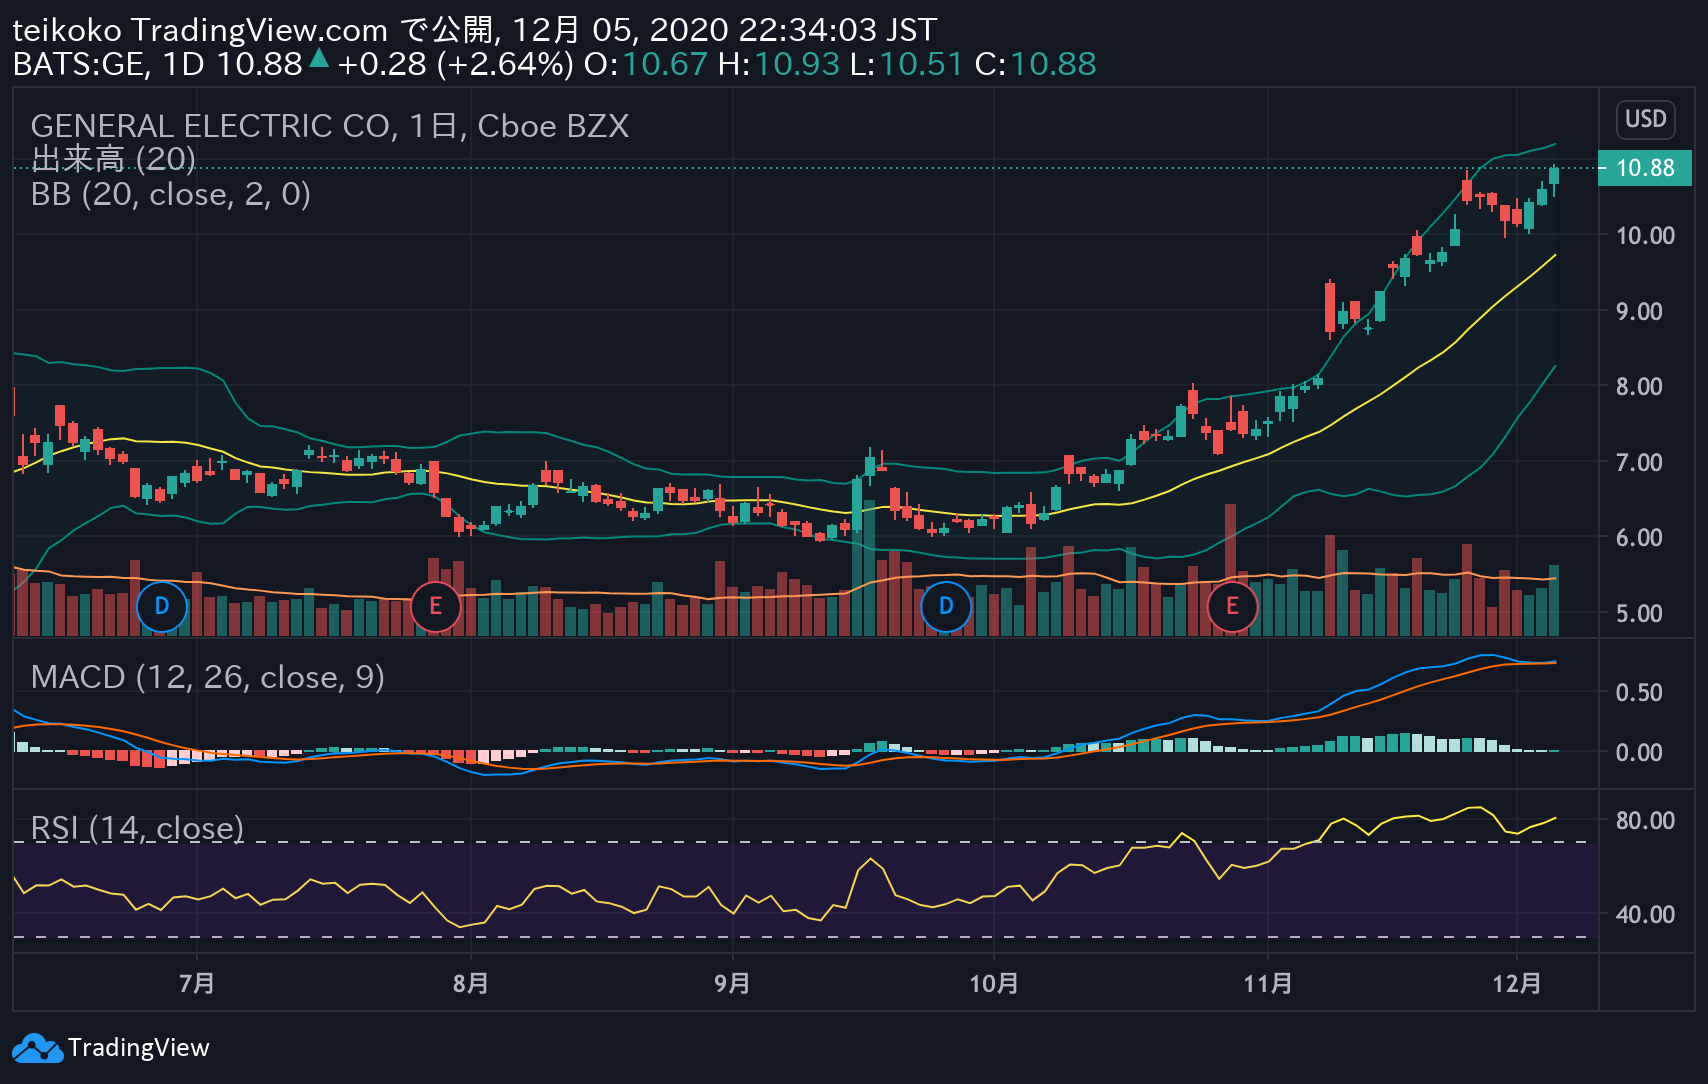This screenshot has width=1708, height=1084.
Task: Click the 7月 time axis label
Action: (x=197, y=983)
